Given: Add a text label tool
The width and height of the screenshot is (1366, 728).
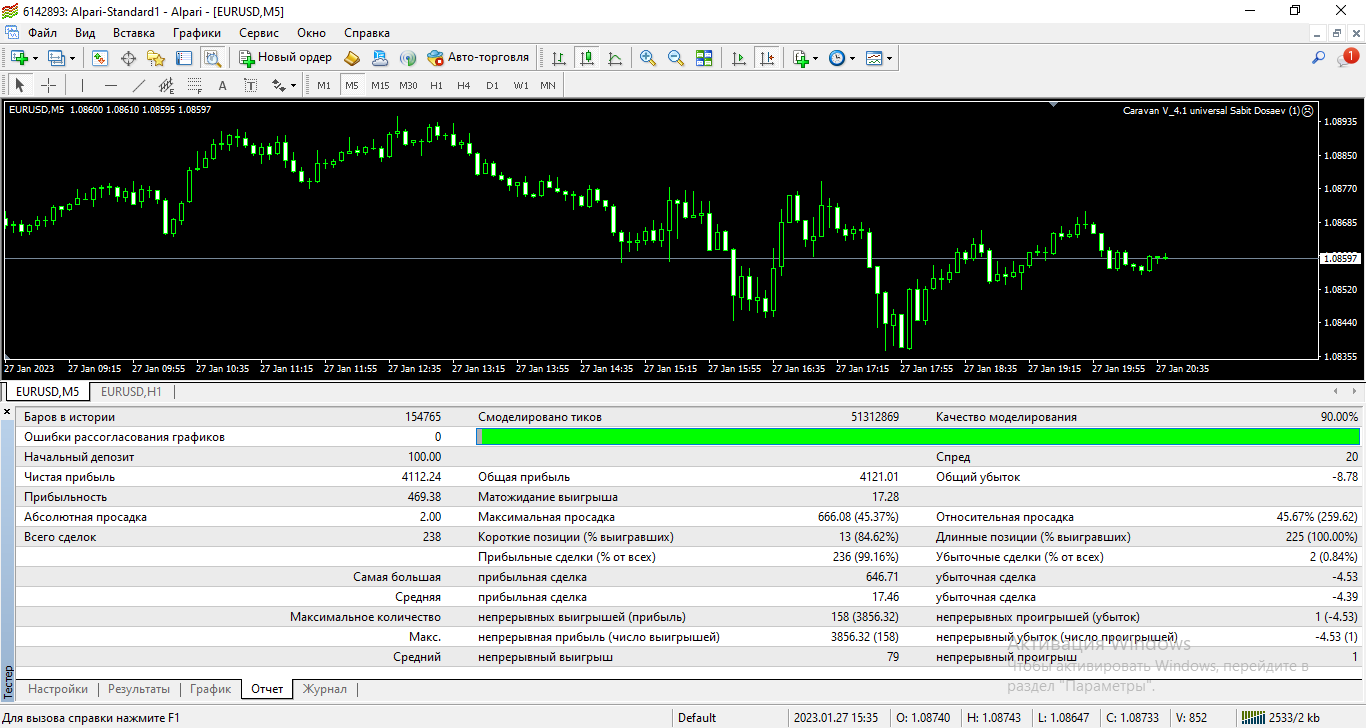Looking at the screenshot, I should pos(223,85).
